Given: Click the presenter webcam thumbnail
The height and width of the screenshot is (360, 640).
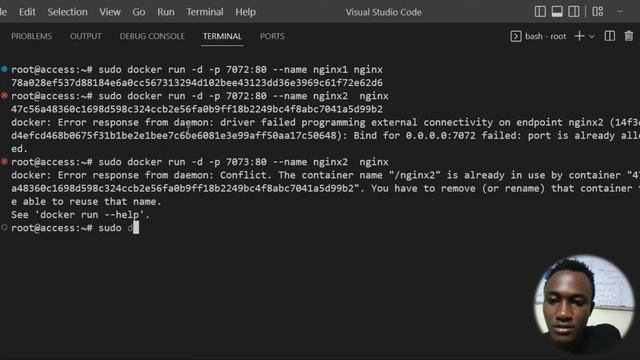Looking at the screenshot, I should (x=584, y=303).
